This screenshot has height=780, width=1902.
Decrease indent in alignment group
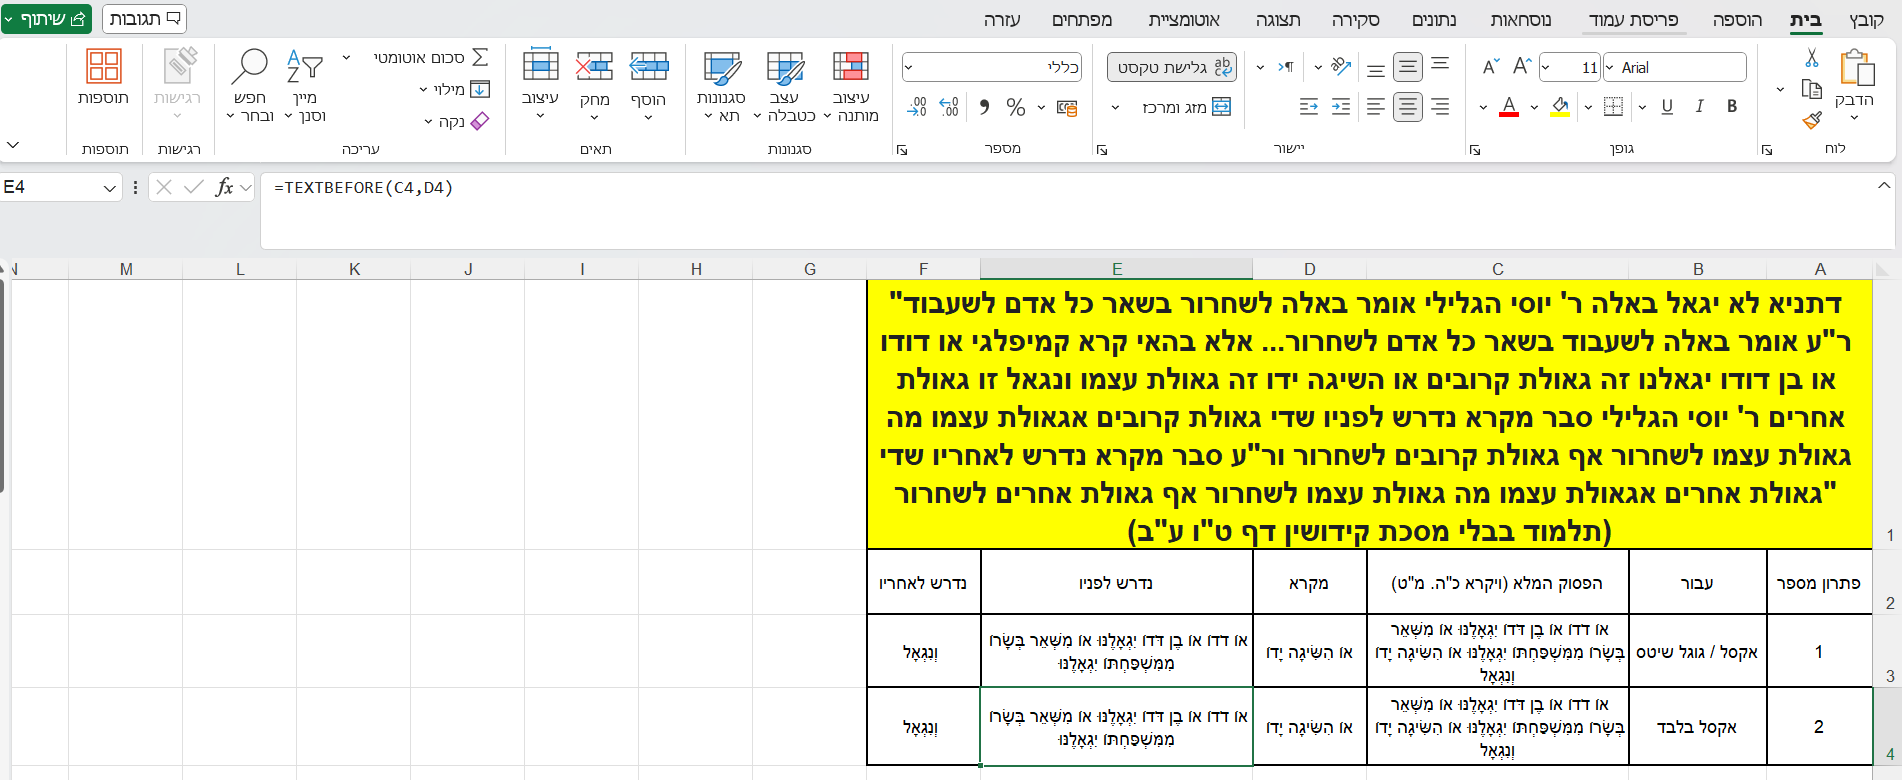pos(1341,107)
